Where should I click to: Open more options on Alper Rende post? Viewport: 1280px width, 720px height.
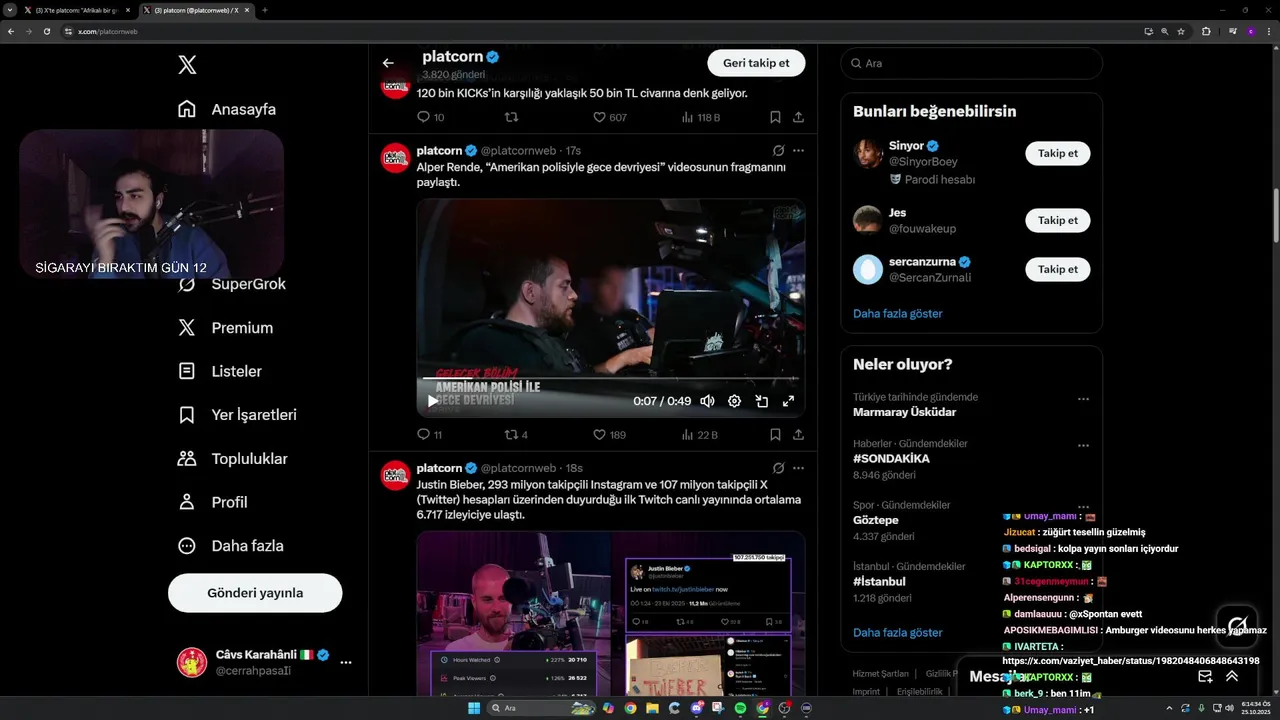(798, 150)
